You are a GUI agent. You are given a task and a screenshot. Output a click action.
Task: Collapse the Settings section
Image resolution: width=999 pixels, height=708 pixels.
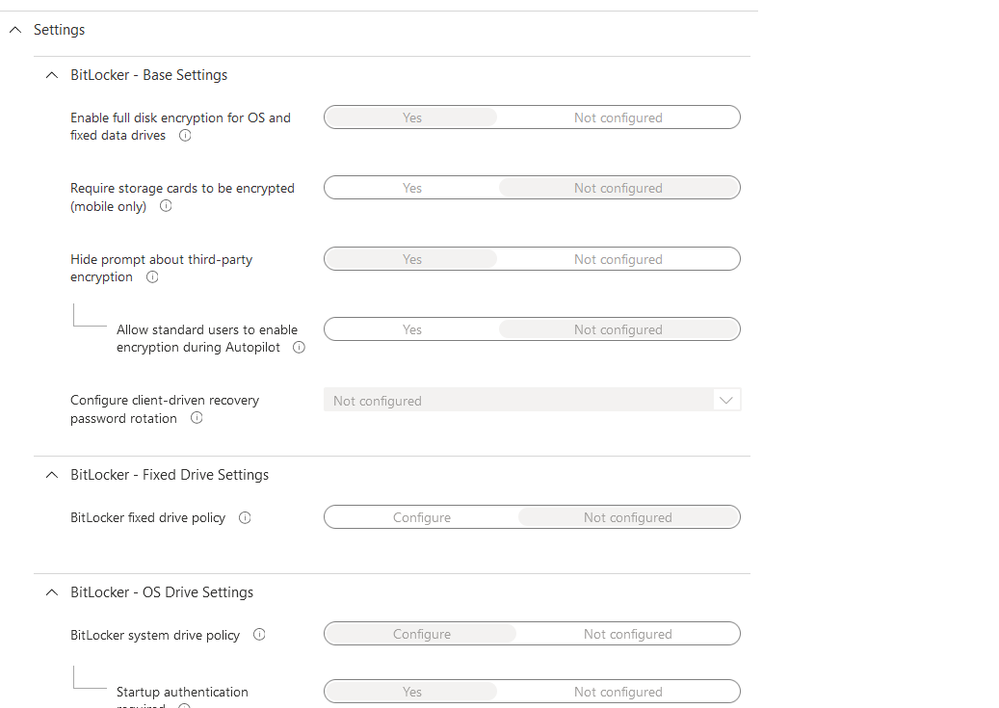[x=15, y=30]
